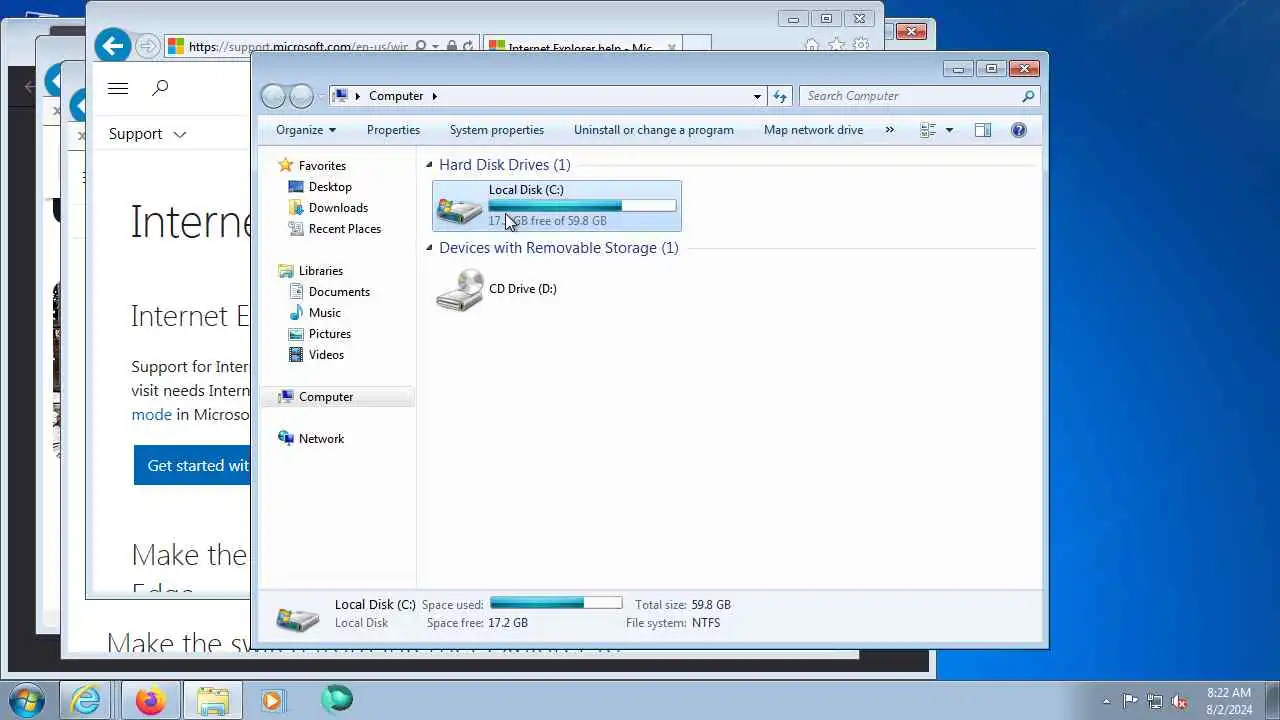Open Internet Explorer from taskbar
The height and width of the screenshot is (720, 1280).
click(x=86, y=700)
